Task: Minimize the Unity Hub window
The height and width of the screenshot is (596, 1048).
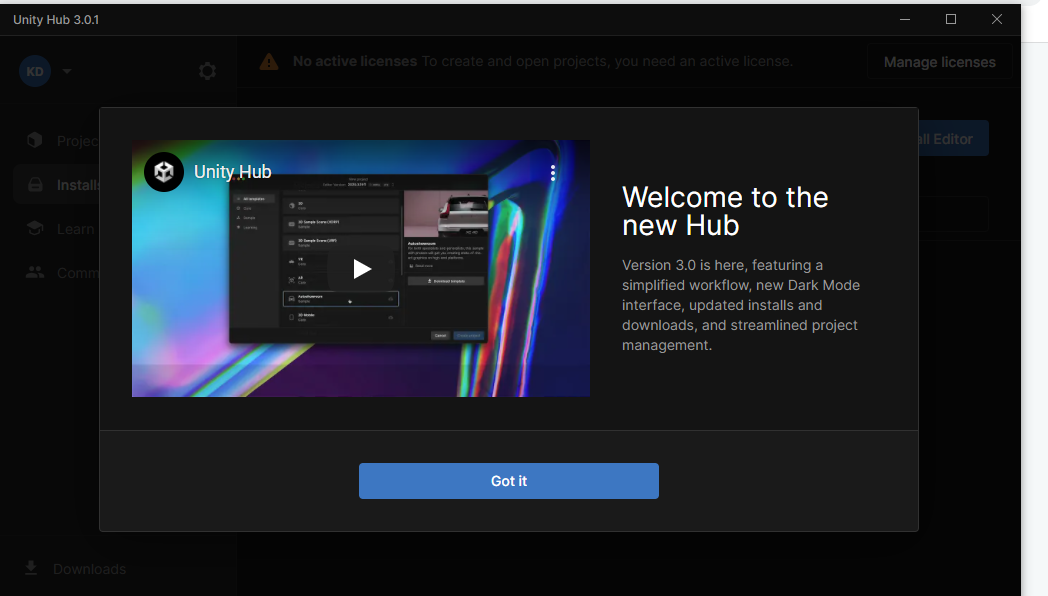Action: [905, 19]
